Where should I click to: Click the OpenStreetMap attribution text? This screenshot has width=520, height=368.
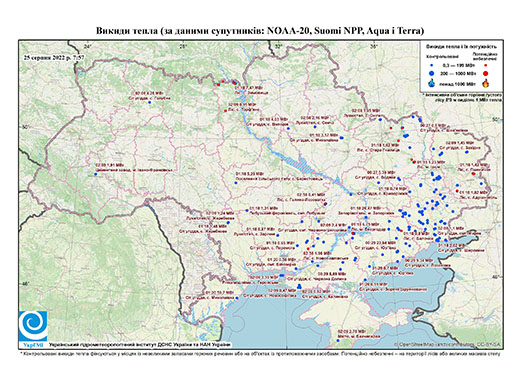(x=448, y=345)
